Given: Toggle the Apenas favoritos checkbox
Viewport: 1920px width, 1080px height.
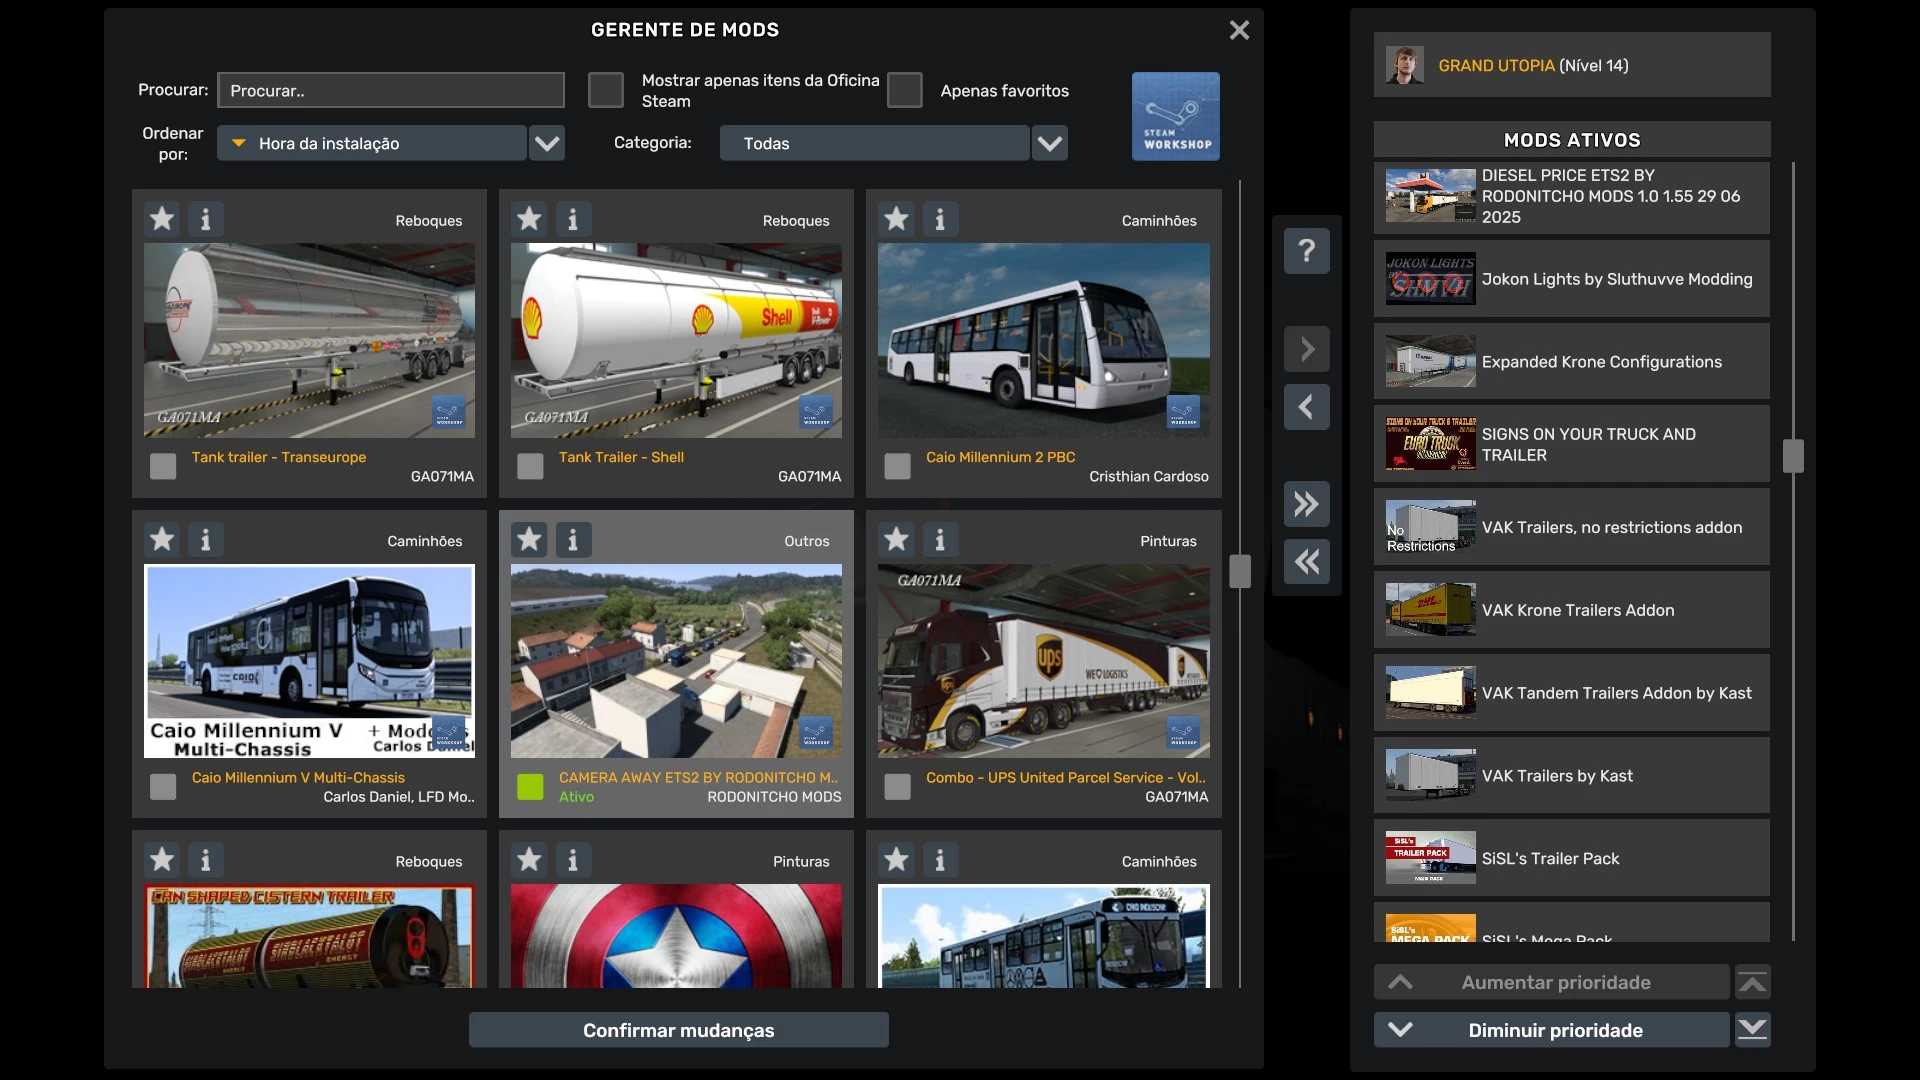Looking at the screenshot, I should (904, 90).
